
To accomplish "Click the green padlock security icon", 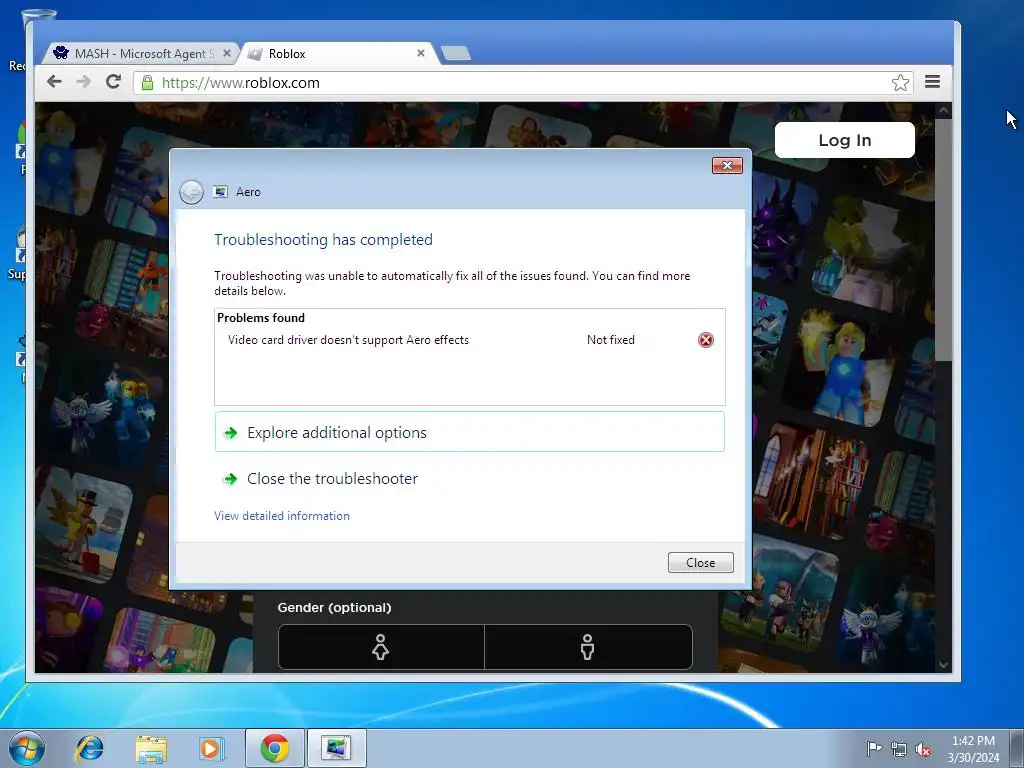I will 148,83.
